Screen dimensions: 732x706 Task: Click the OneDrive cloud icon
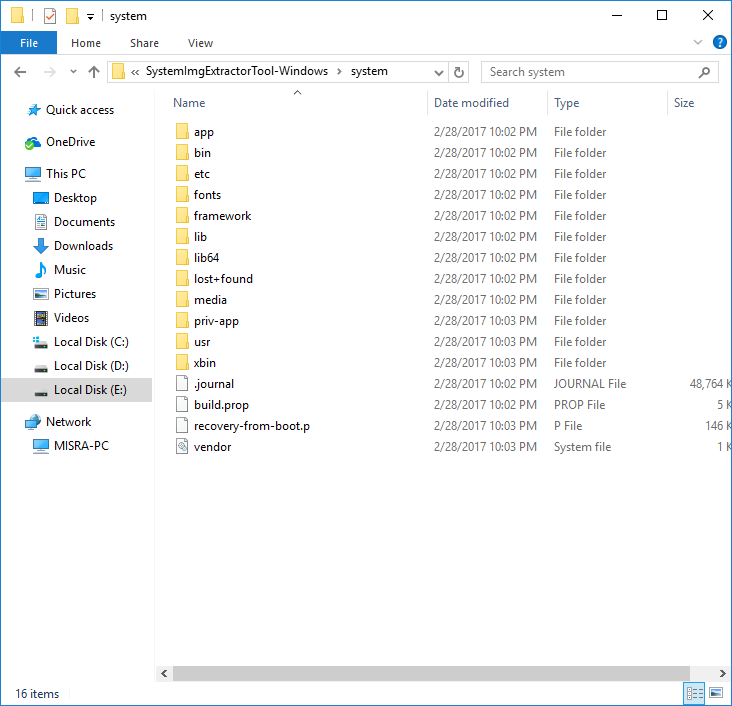pyautogui.click(x=33, y=143)
